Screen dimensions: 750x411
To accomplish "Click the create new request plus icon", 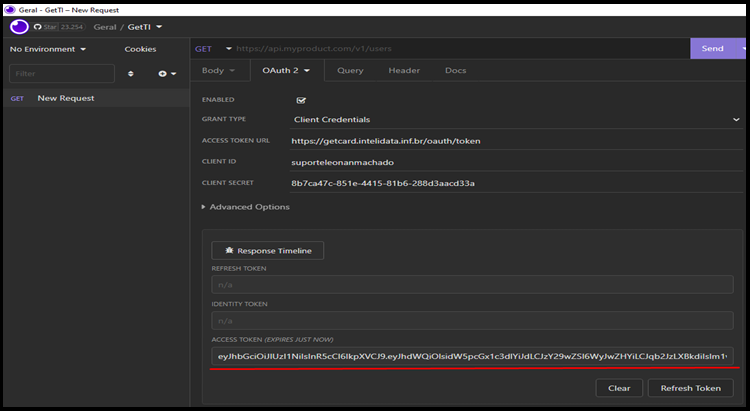I will 167,74.
